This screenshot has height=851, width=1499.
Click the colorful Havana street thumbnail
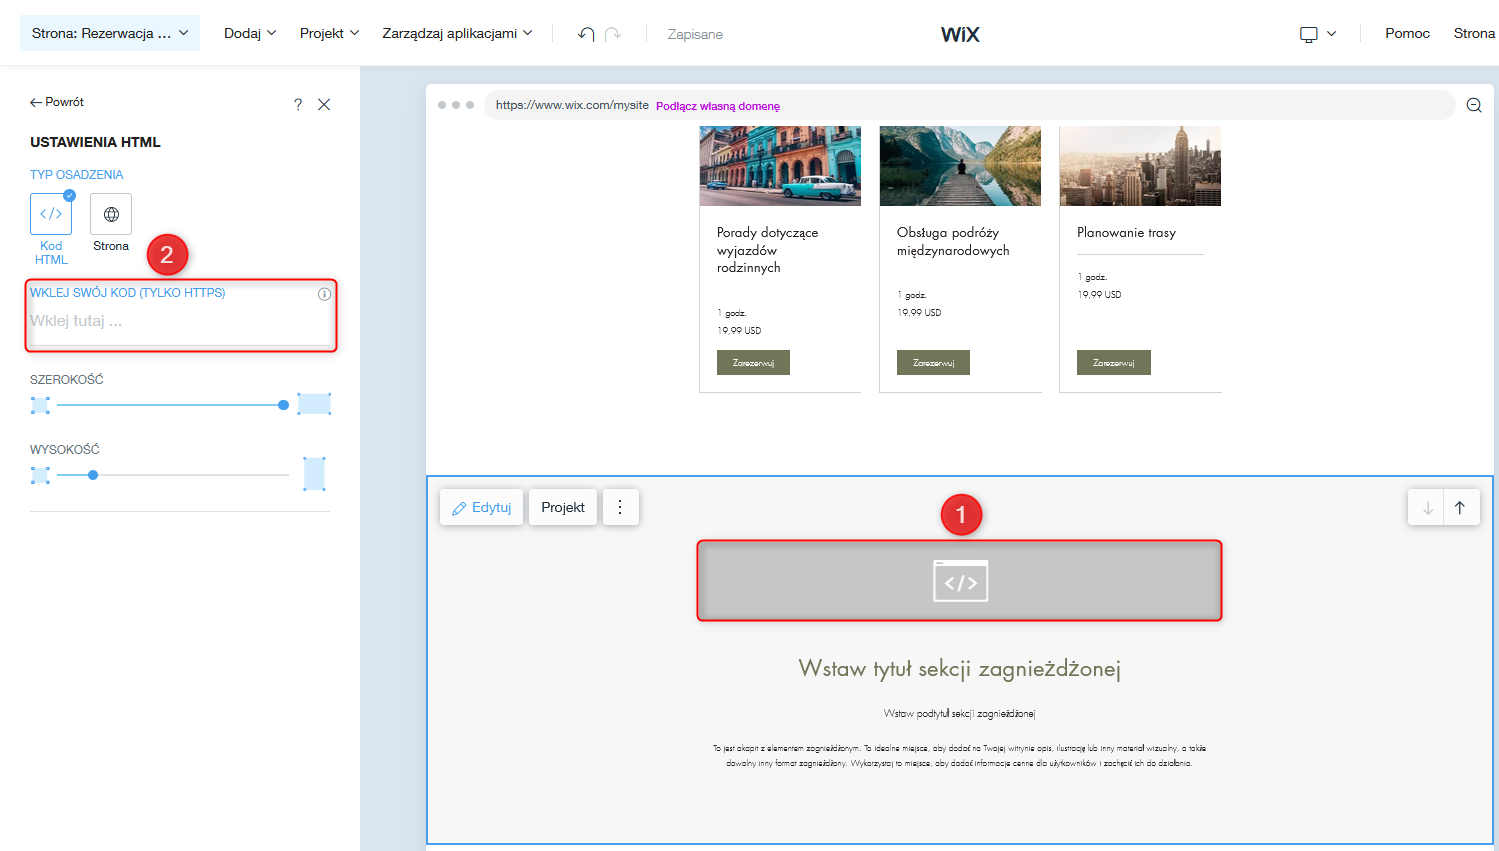click(780, 166)
